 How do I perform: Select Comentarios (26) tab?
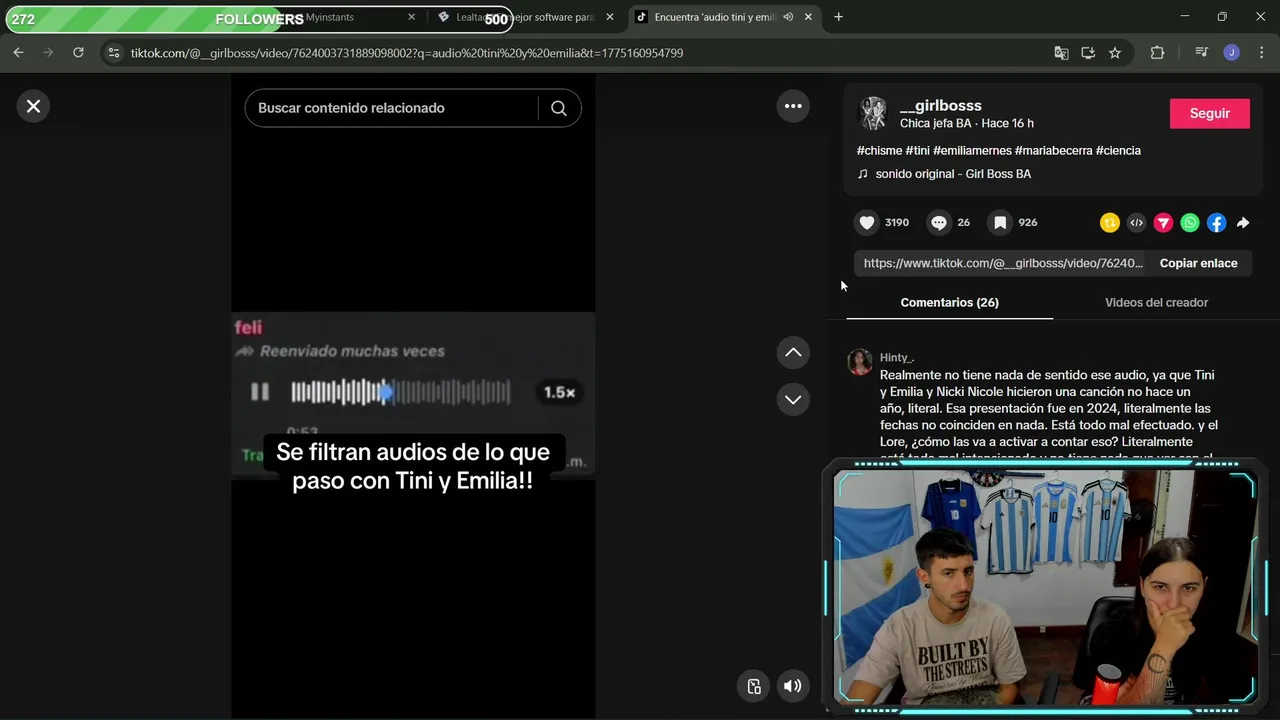coord(949,302)
